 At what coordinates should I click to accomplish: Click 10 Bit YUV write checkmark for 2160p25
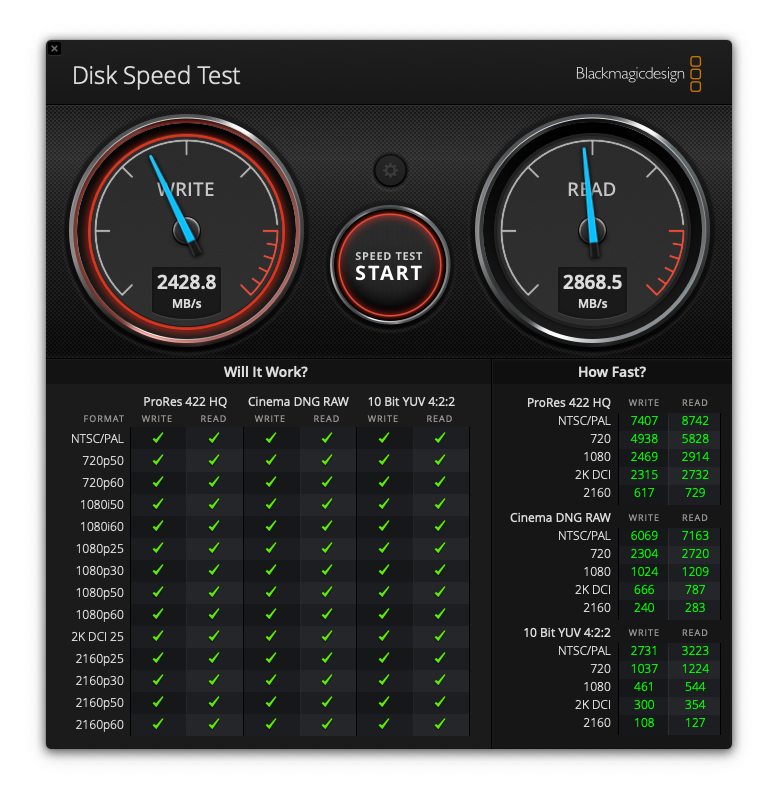click(384, 658)
